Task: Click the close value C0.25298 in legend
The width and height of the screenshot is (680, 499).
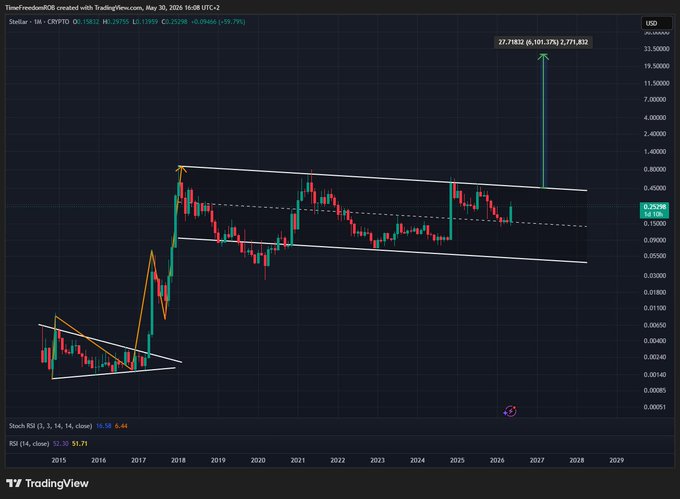Action: (x=174, y=22)
